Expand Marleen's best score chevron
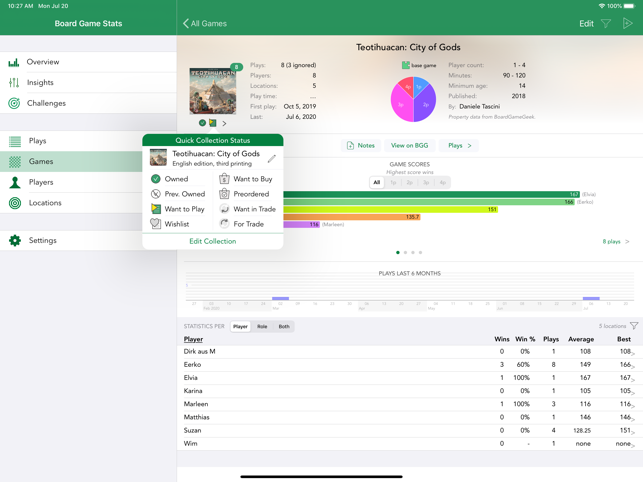The image size is (643, 482). tap(633, 405)
